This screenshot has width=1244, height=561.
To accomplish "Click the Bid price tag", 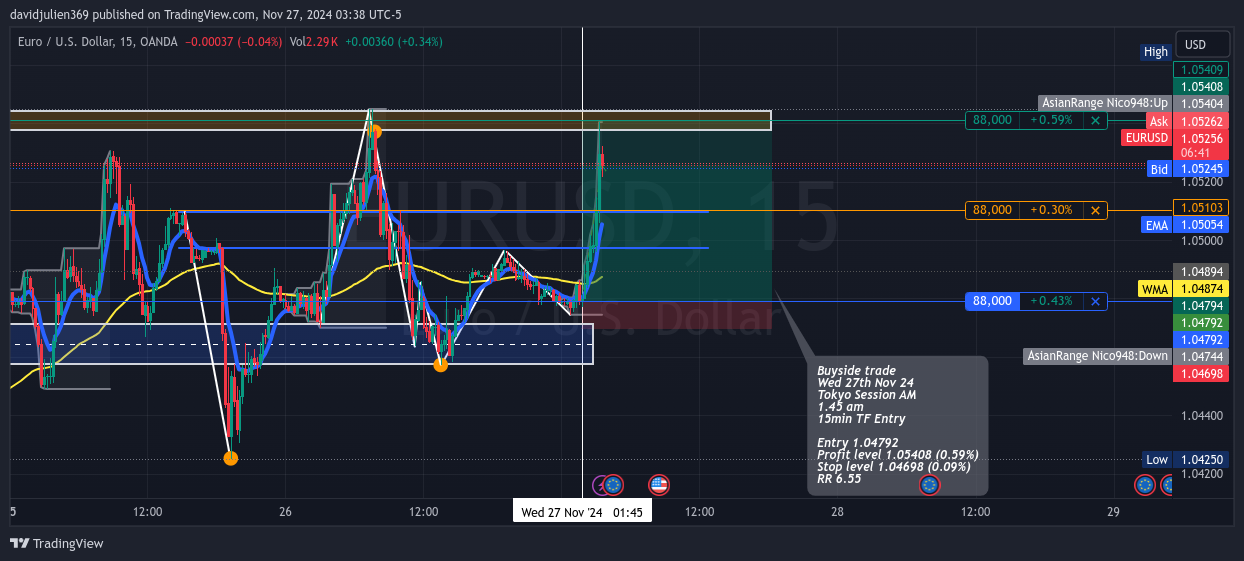I will tap(1159, 169).
